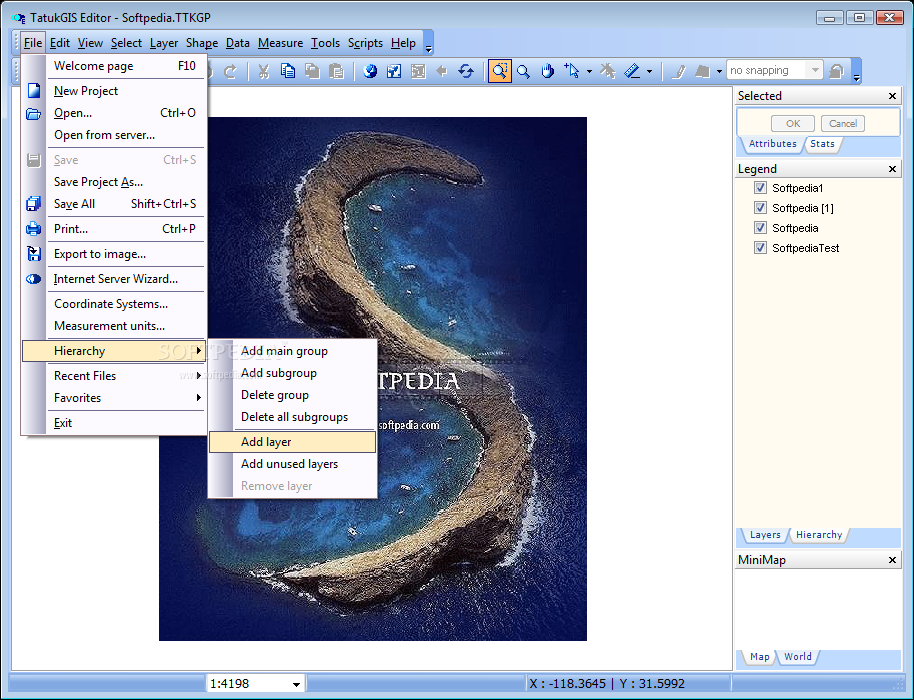Close the MiniMap panel

(x=892, y=560)
